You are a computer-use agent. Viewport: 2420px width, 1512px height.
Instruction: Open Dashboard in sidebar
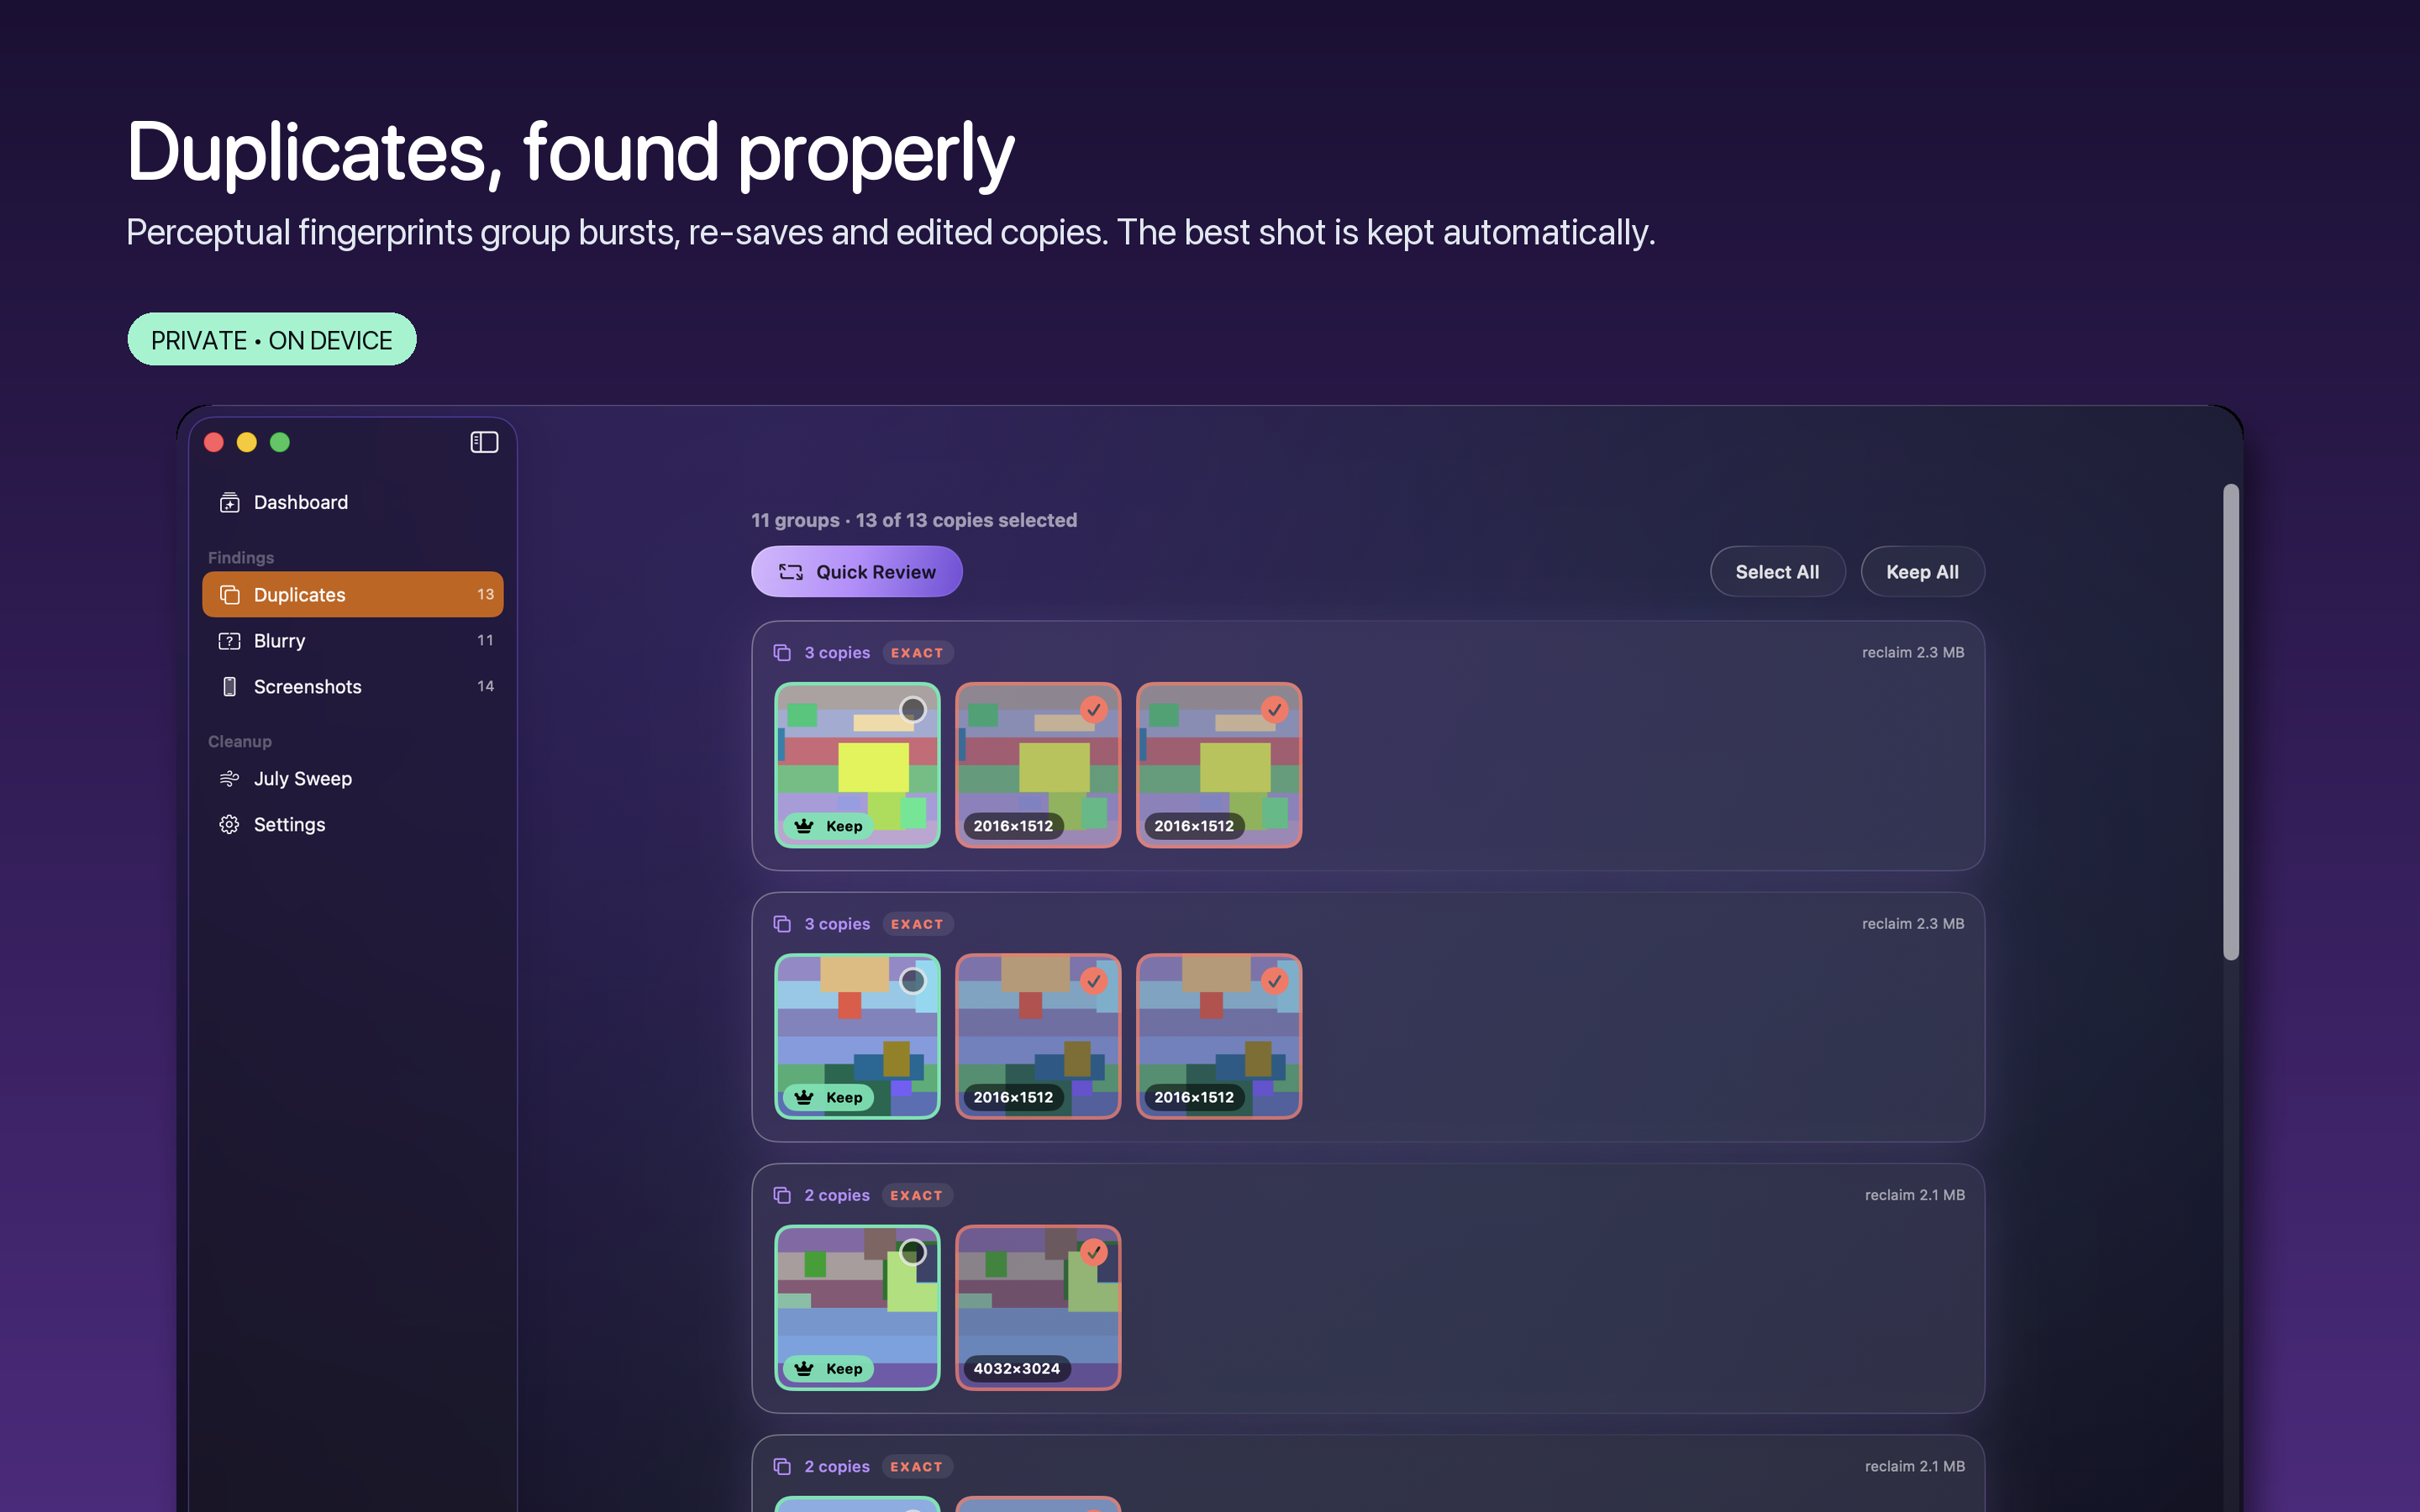[352, 502]
